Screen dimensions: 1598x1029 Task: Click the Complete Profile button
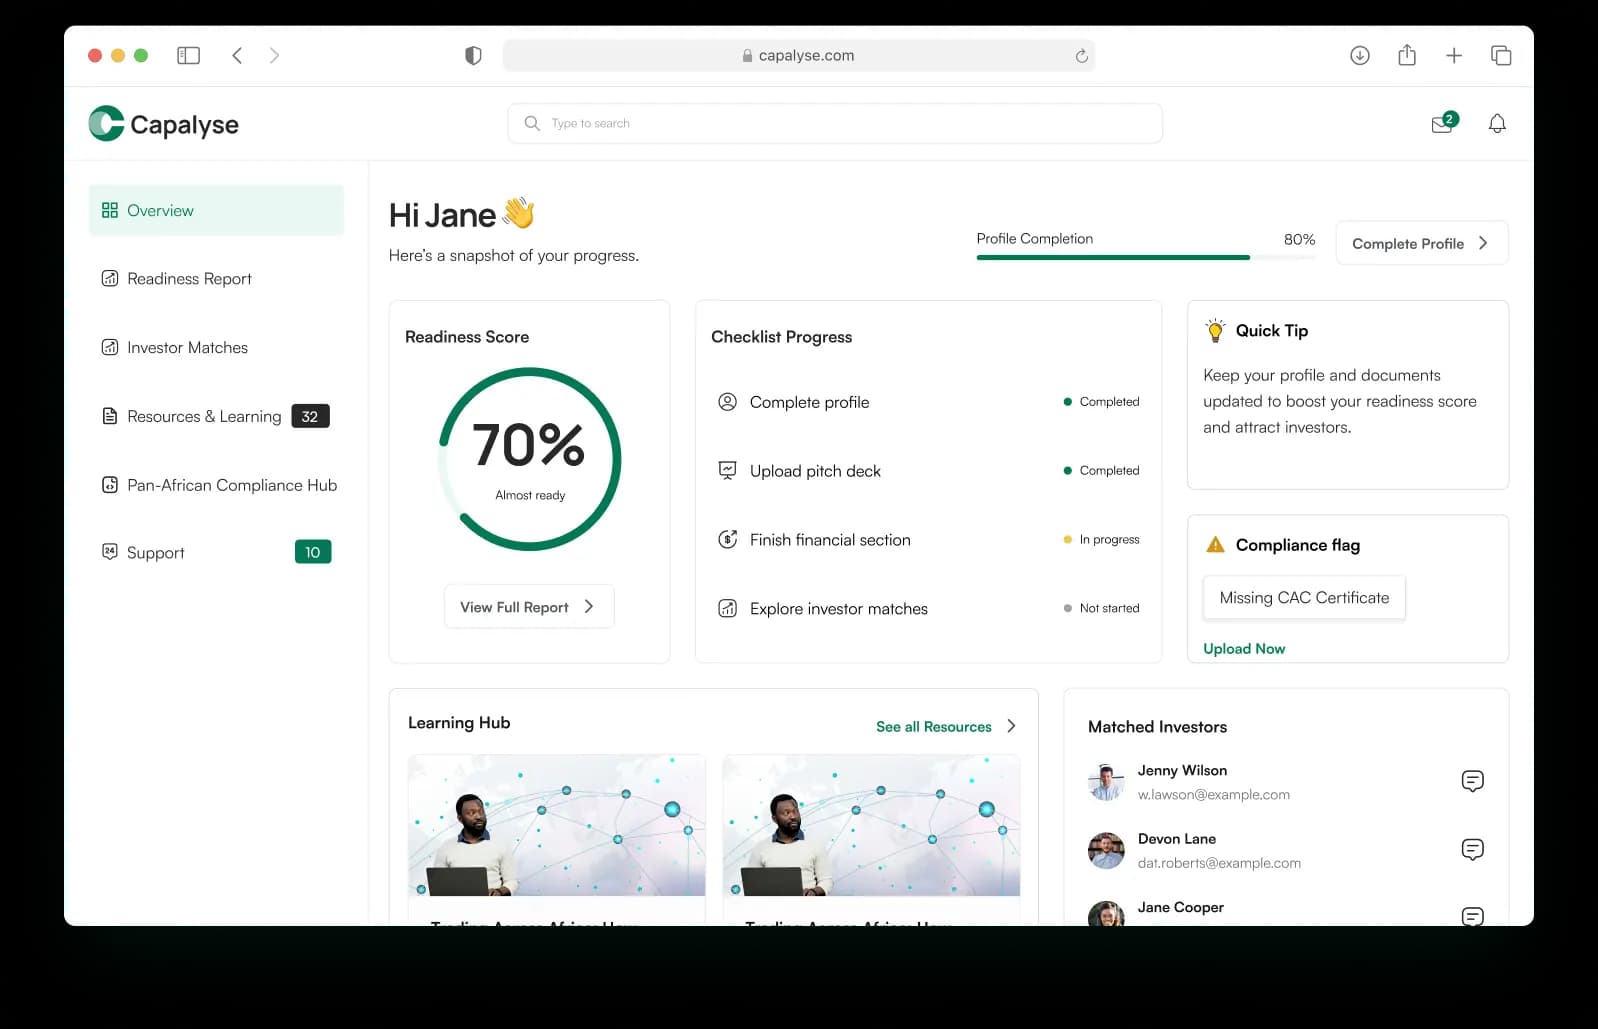(x=1422, y=244)
